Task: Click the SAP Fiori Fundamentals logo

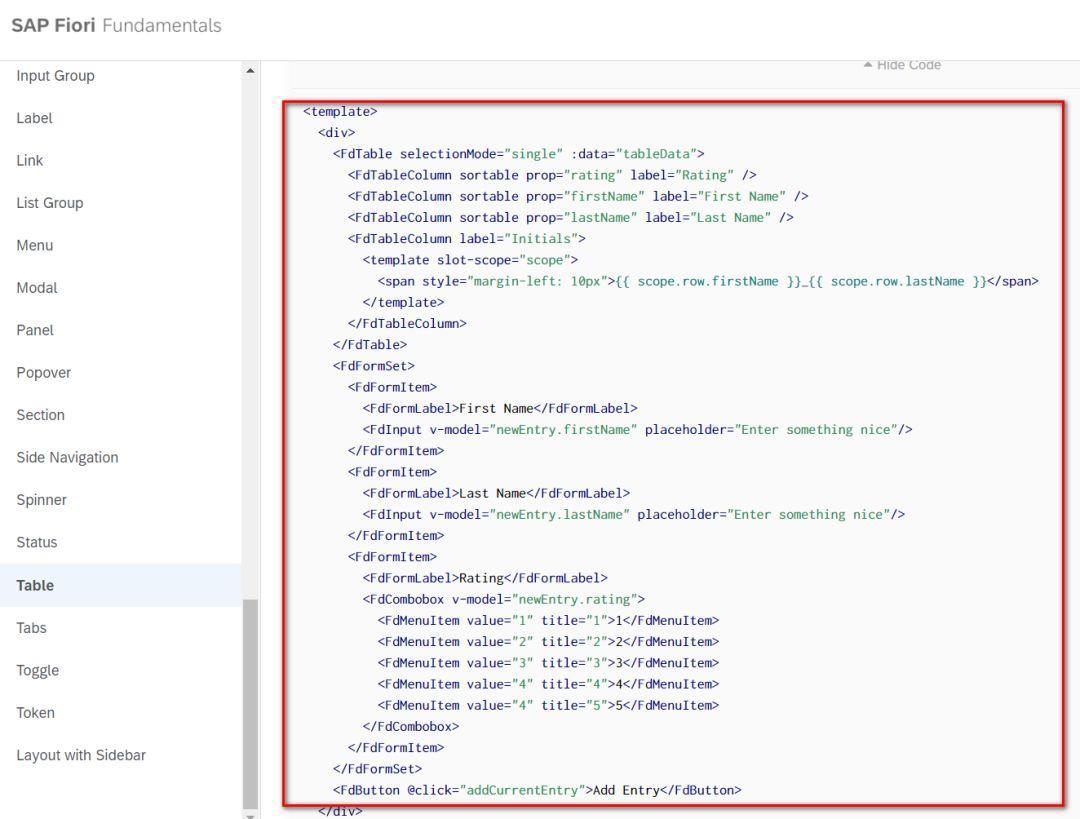Action: (116, 25)
